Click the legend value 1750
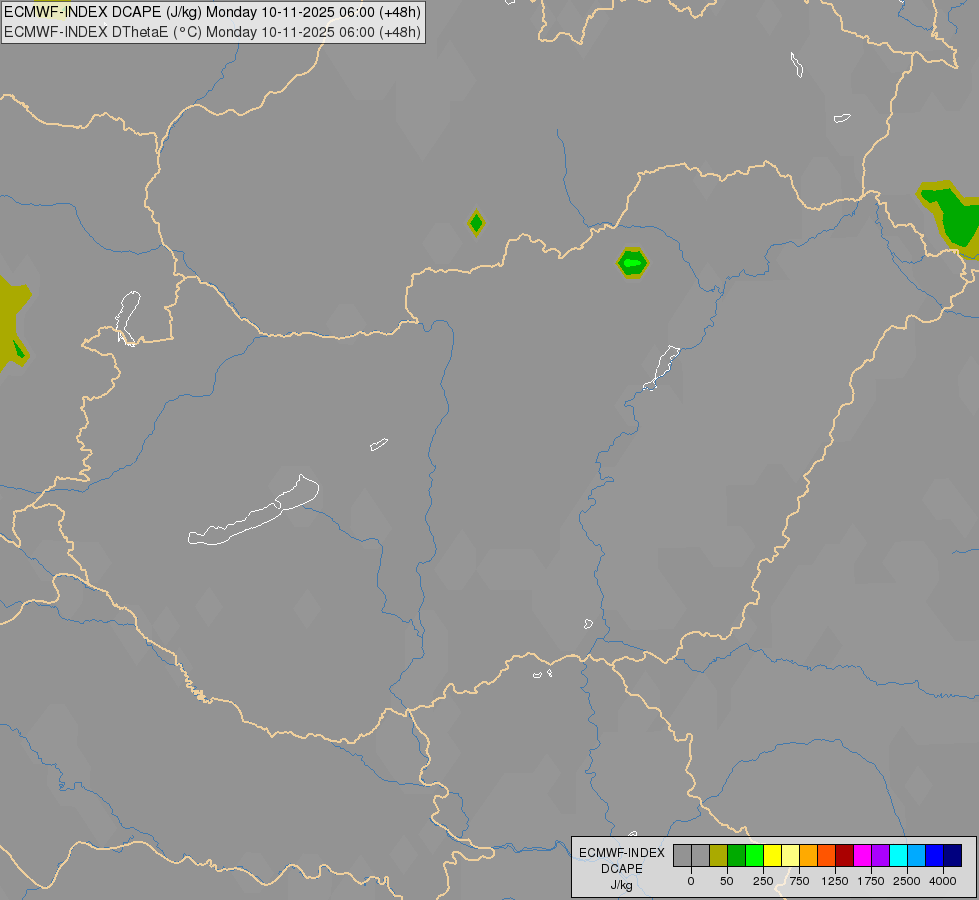Image resolution: width=979 pixels, height=900 pixels. point(871,881)
